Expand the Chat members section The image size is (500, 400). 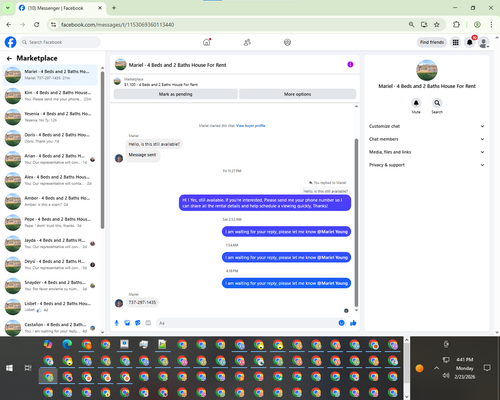pyautogui.click(x=427, y=139)
